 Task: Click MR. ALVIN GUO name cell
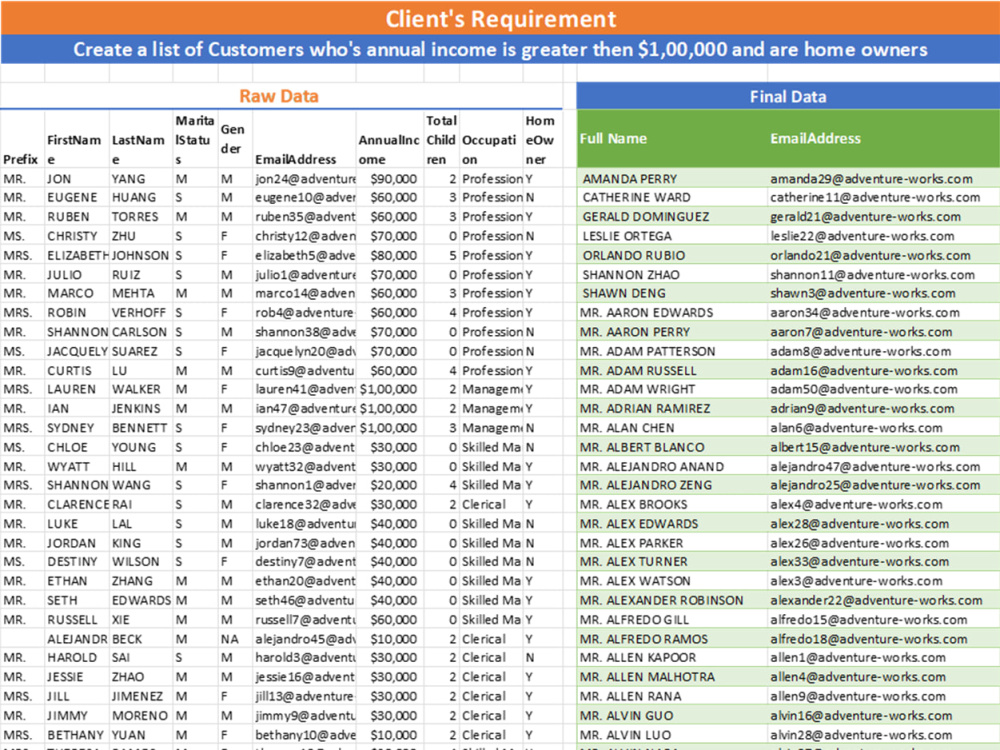tap(672, 716)
